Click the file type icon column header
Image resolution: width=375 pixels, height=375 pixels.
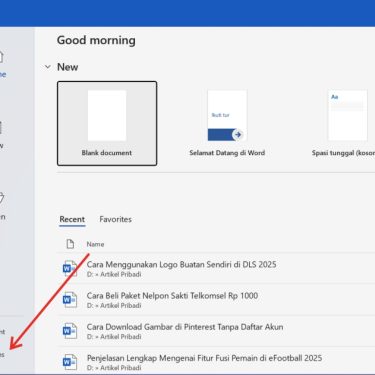(x=70, y=244)
